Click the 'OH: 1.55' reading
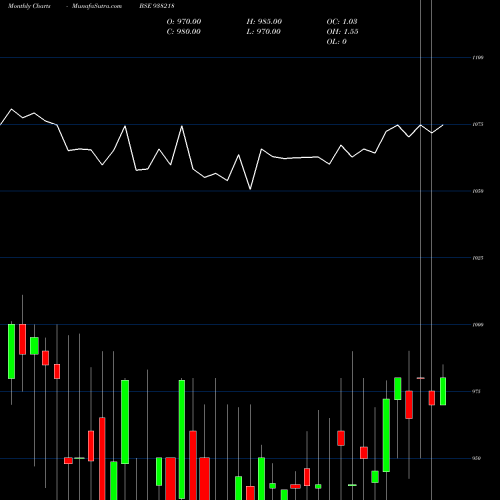500x500 pixels. click(x=342, y=31)
